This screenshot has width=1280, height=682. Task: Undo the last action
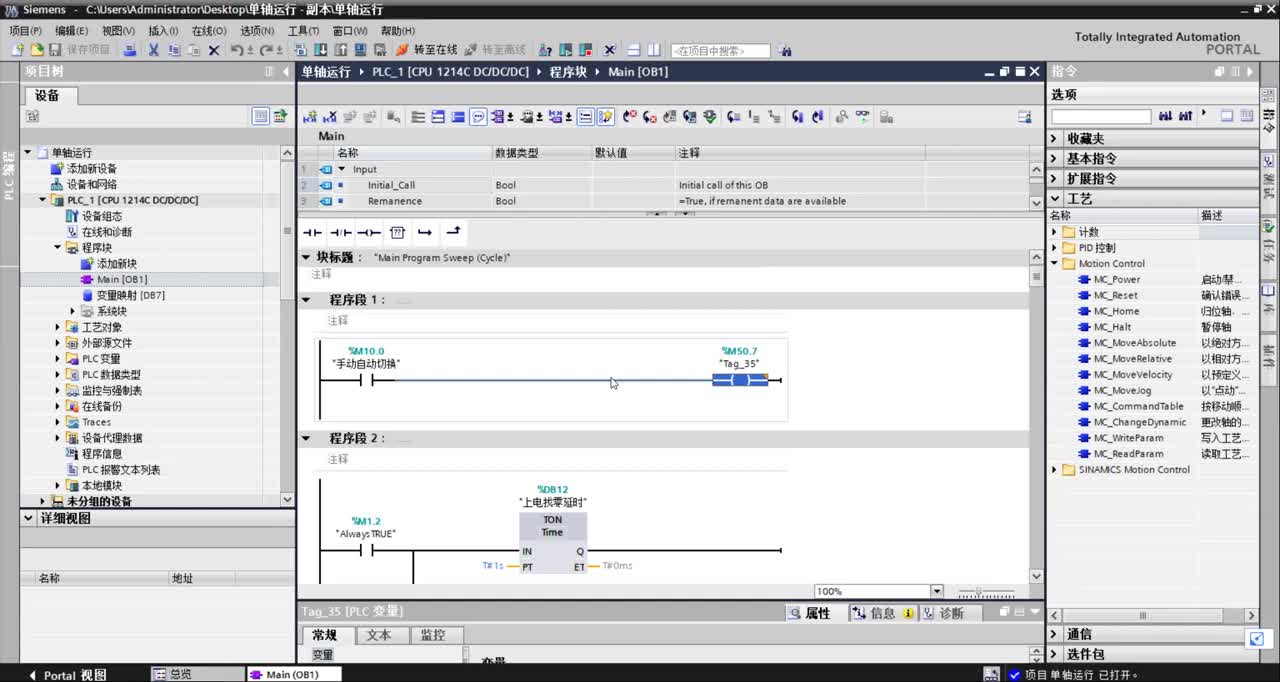237,50
